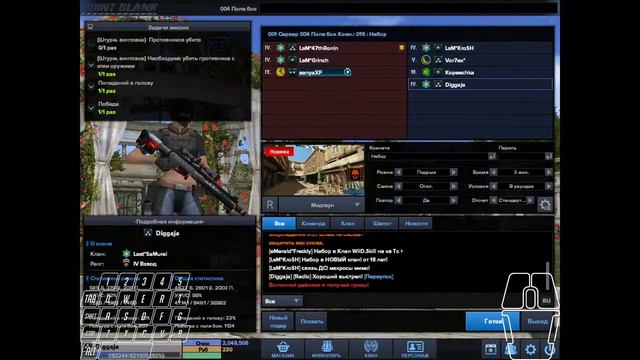640x360 pixels.
Task: Open the game settings gear in bottom bar
Action: tap(530, 349)
